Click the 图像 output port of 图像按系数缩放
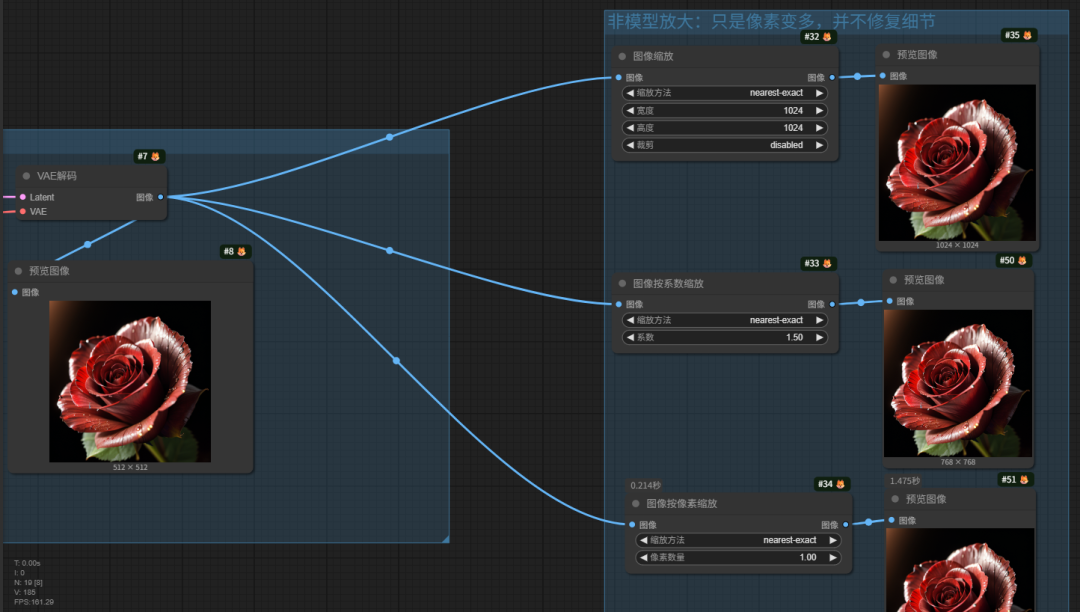The image size is (1080, 612). click(832, 304)
